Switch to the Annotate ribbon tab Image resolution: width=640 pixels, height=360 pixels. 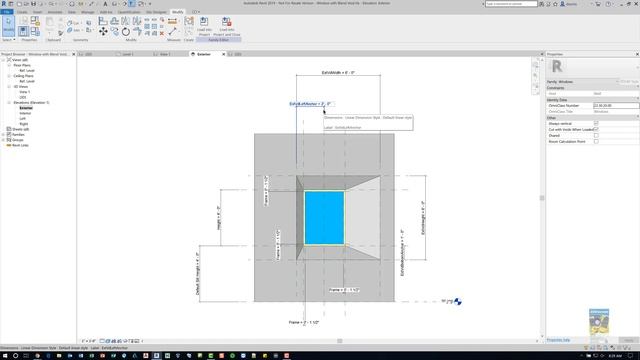pos(55,12)
